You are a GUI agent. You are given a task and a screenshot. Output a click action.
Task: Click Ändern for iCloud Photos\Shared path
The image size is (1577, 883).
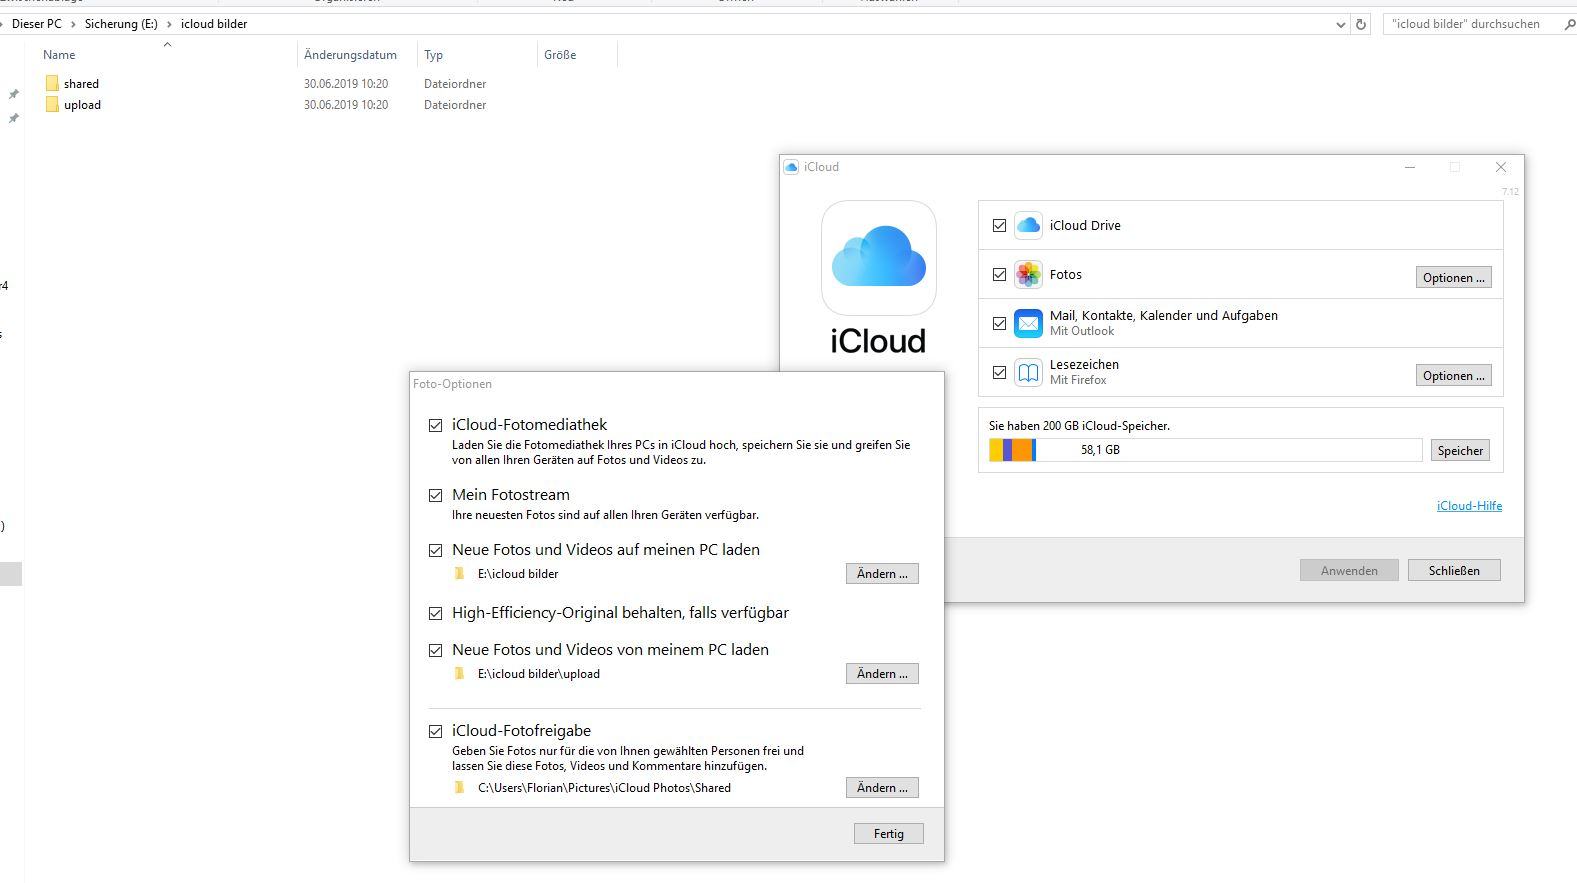(882, 787)
